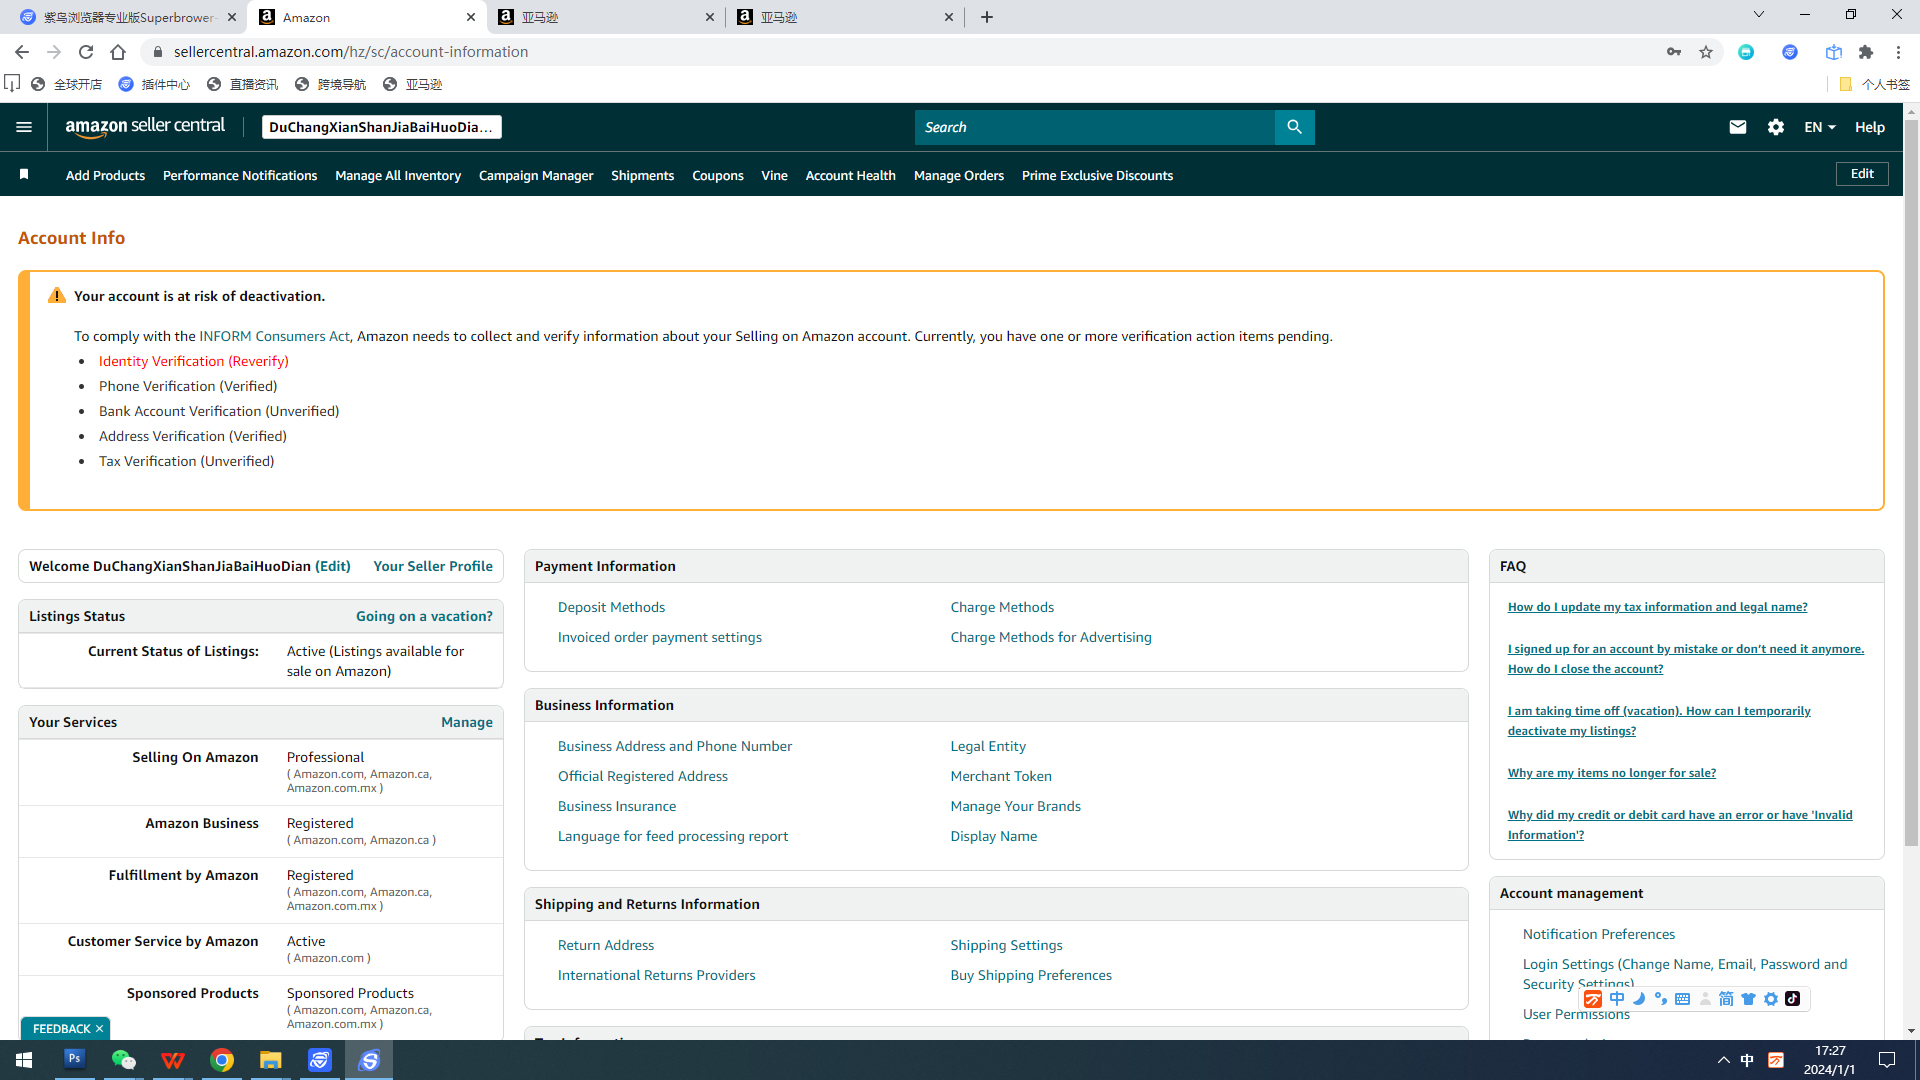The width and height of the screenshot is (1920, 1080).
Task: Close the FEEDBACK tab with X
Action: click(x=99, y=1028)
